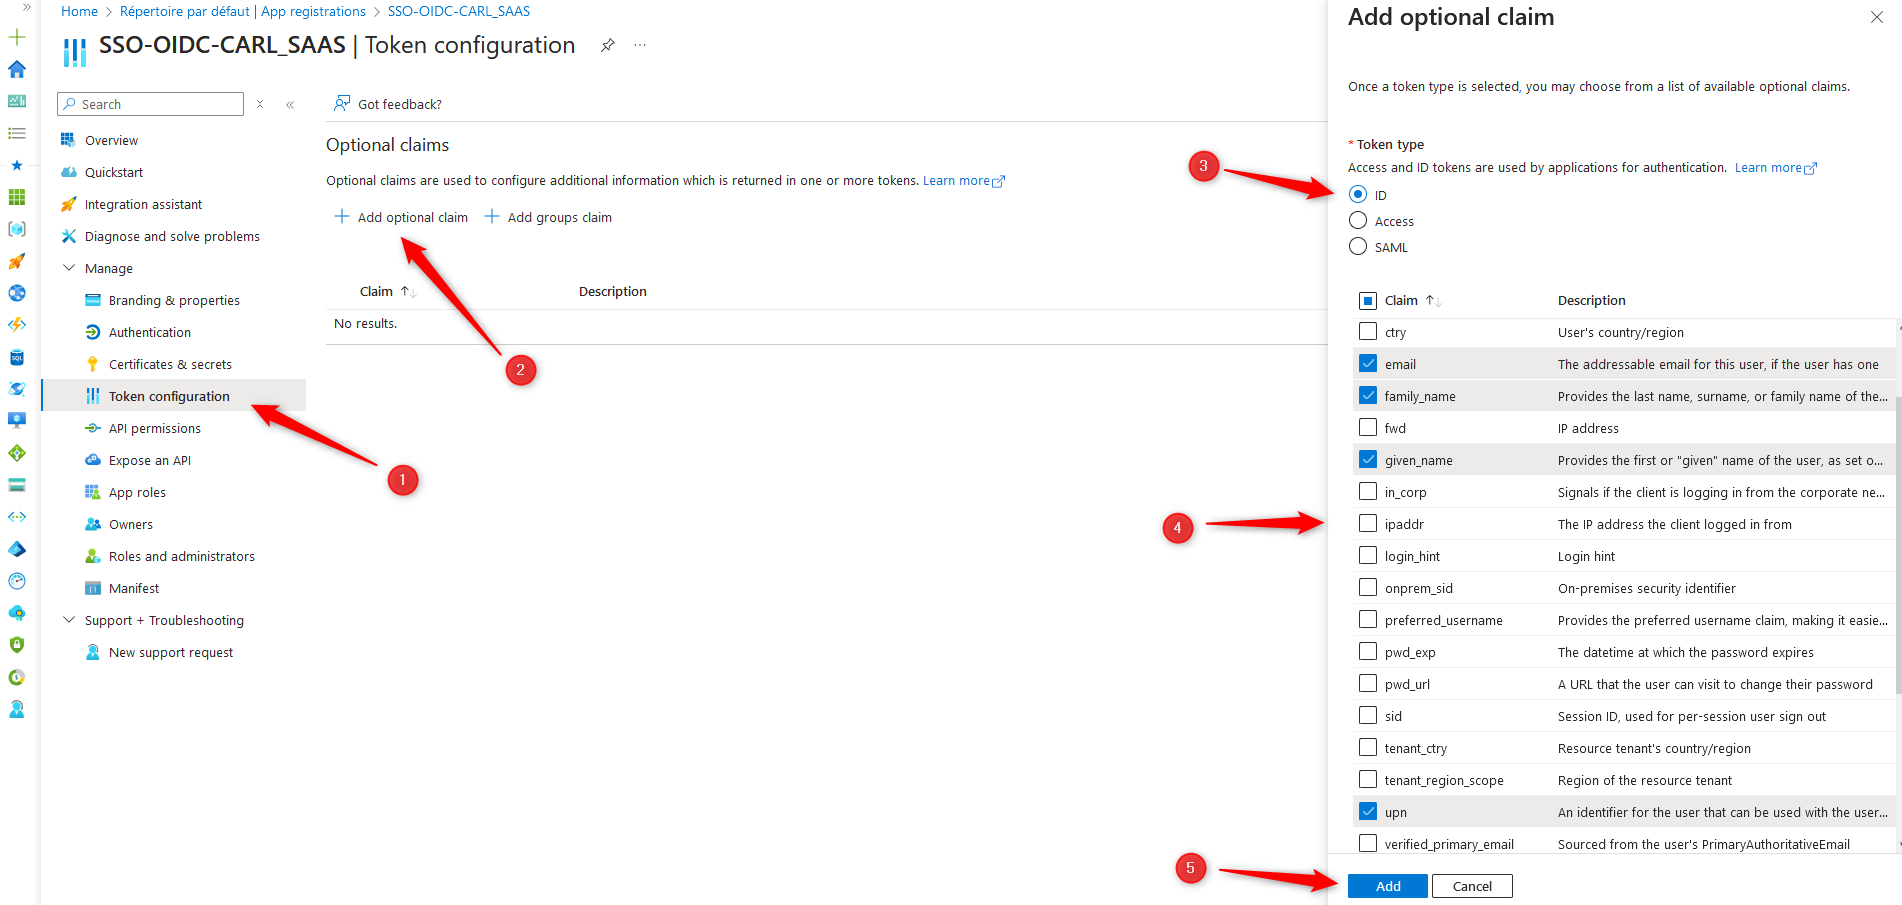Viewport: 1902px width, 905px height.
Task: Collapse the sidebar with double-chevron icon
Action: [x=290, y=104]
